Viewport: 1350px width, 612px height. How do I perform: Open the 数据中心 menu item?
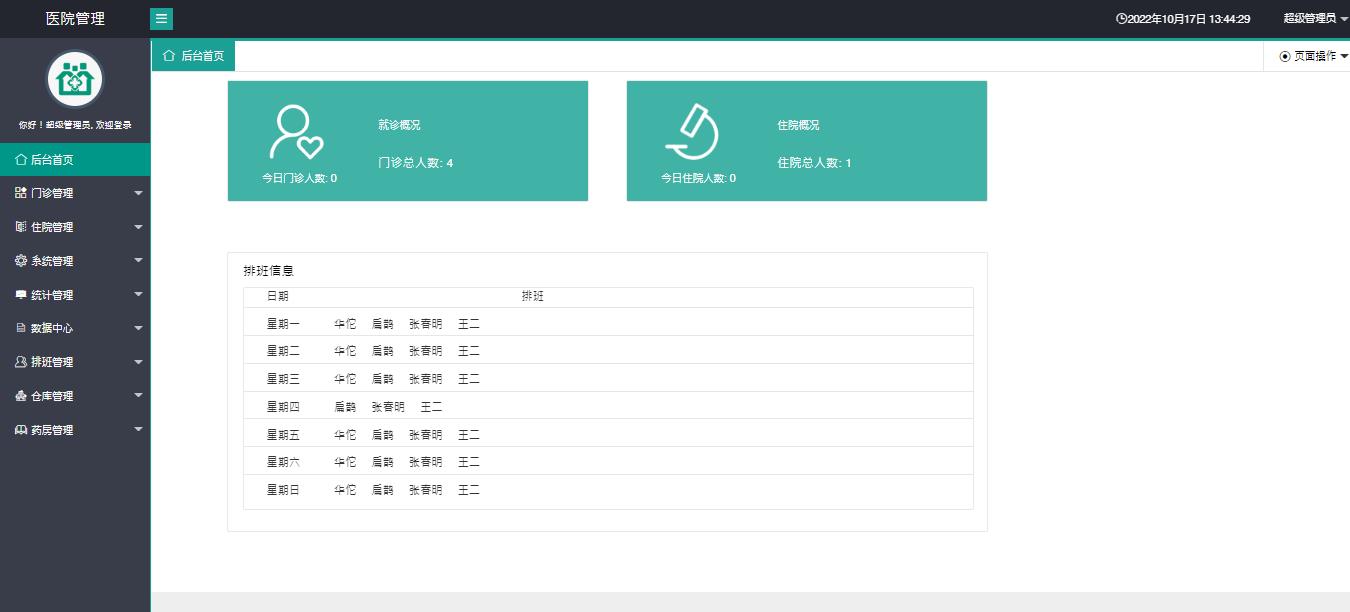click(x=75, y=328)
